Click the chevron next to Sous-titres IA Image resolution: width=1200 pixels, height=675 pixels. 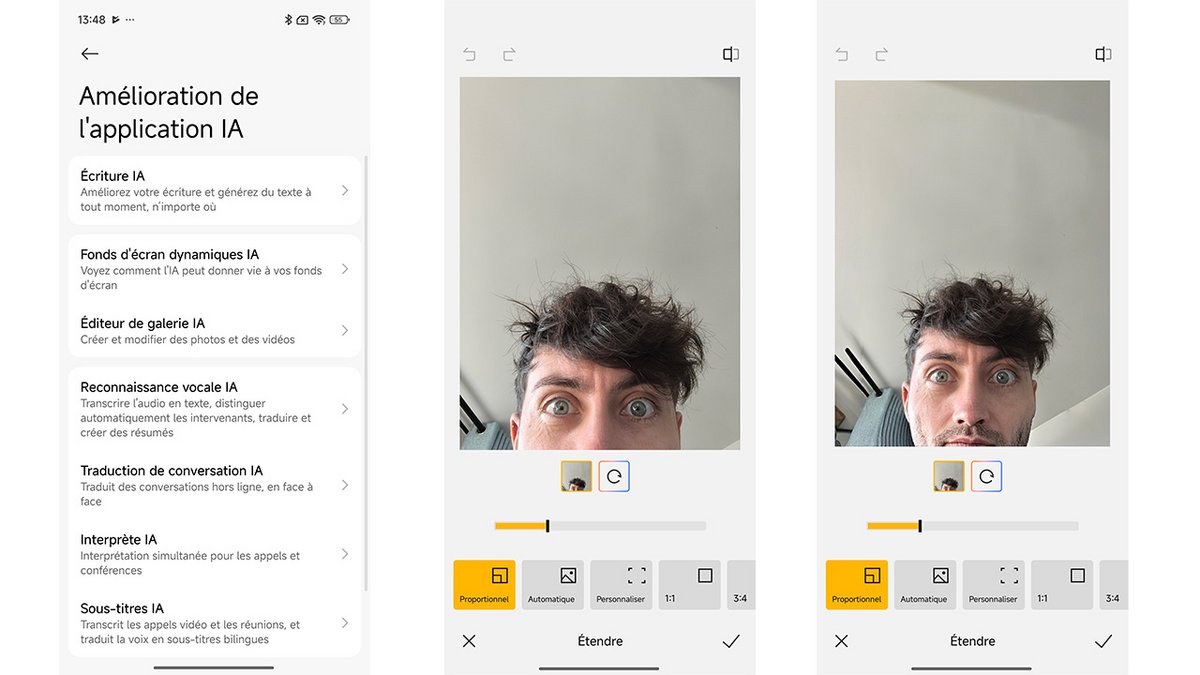345,623
